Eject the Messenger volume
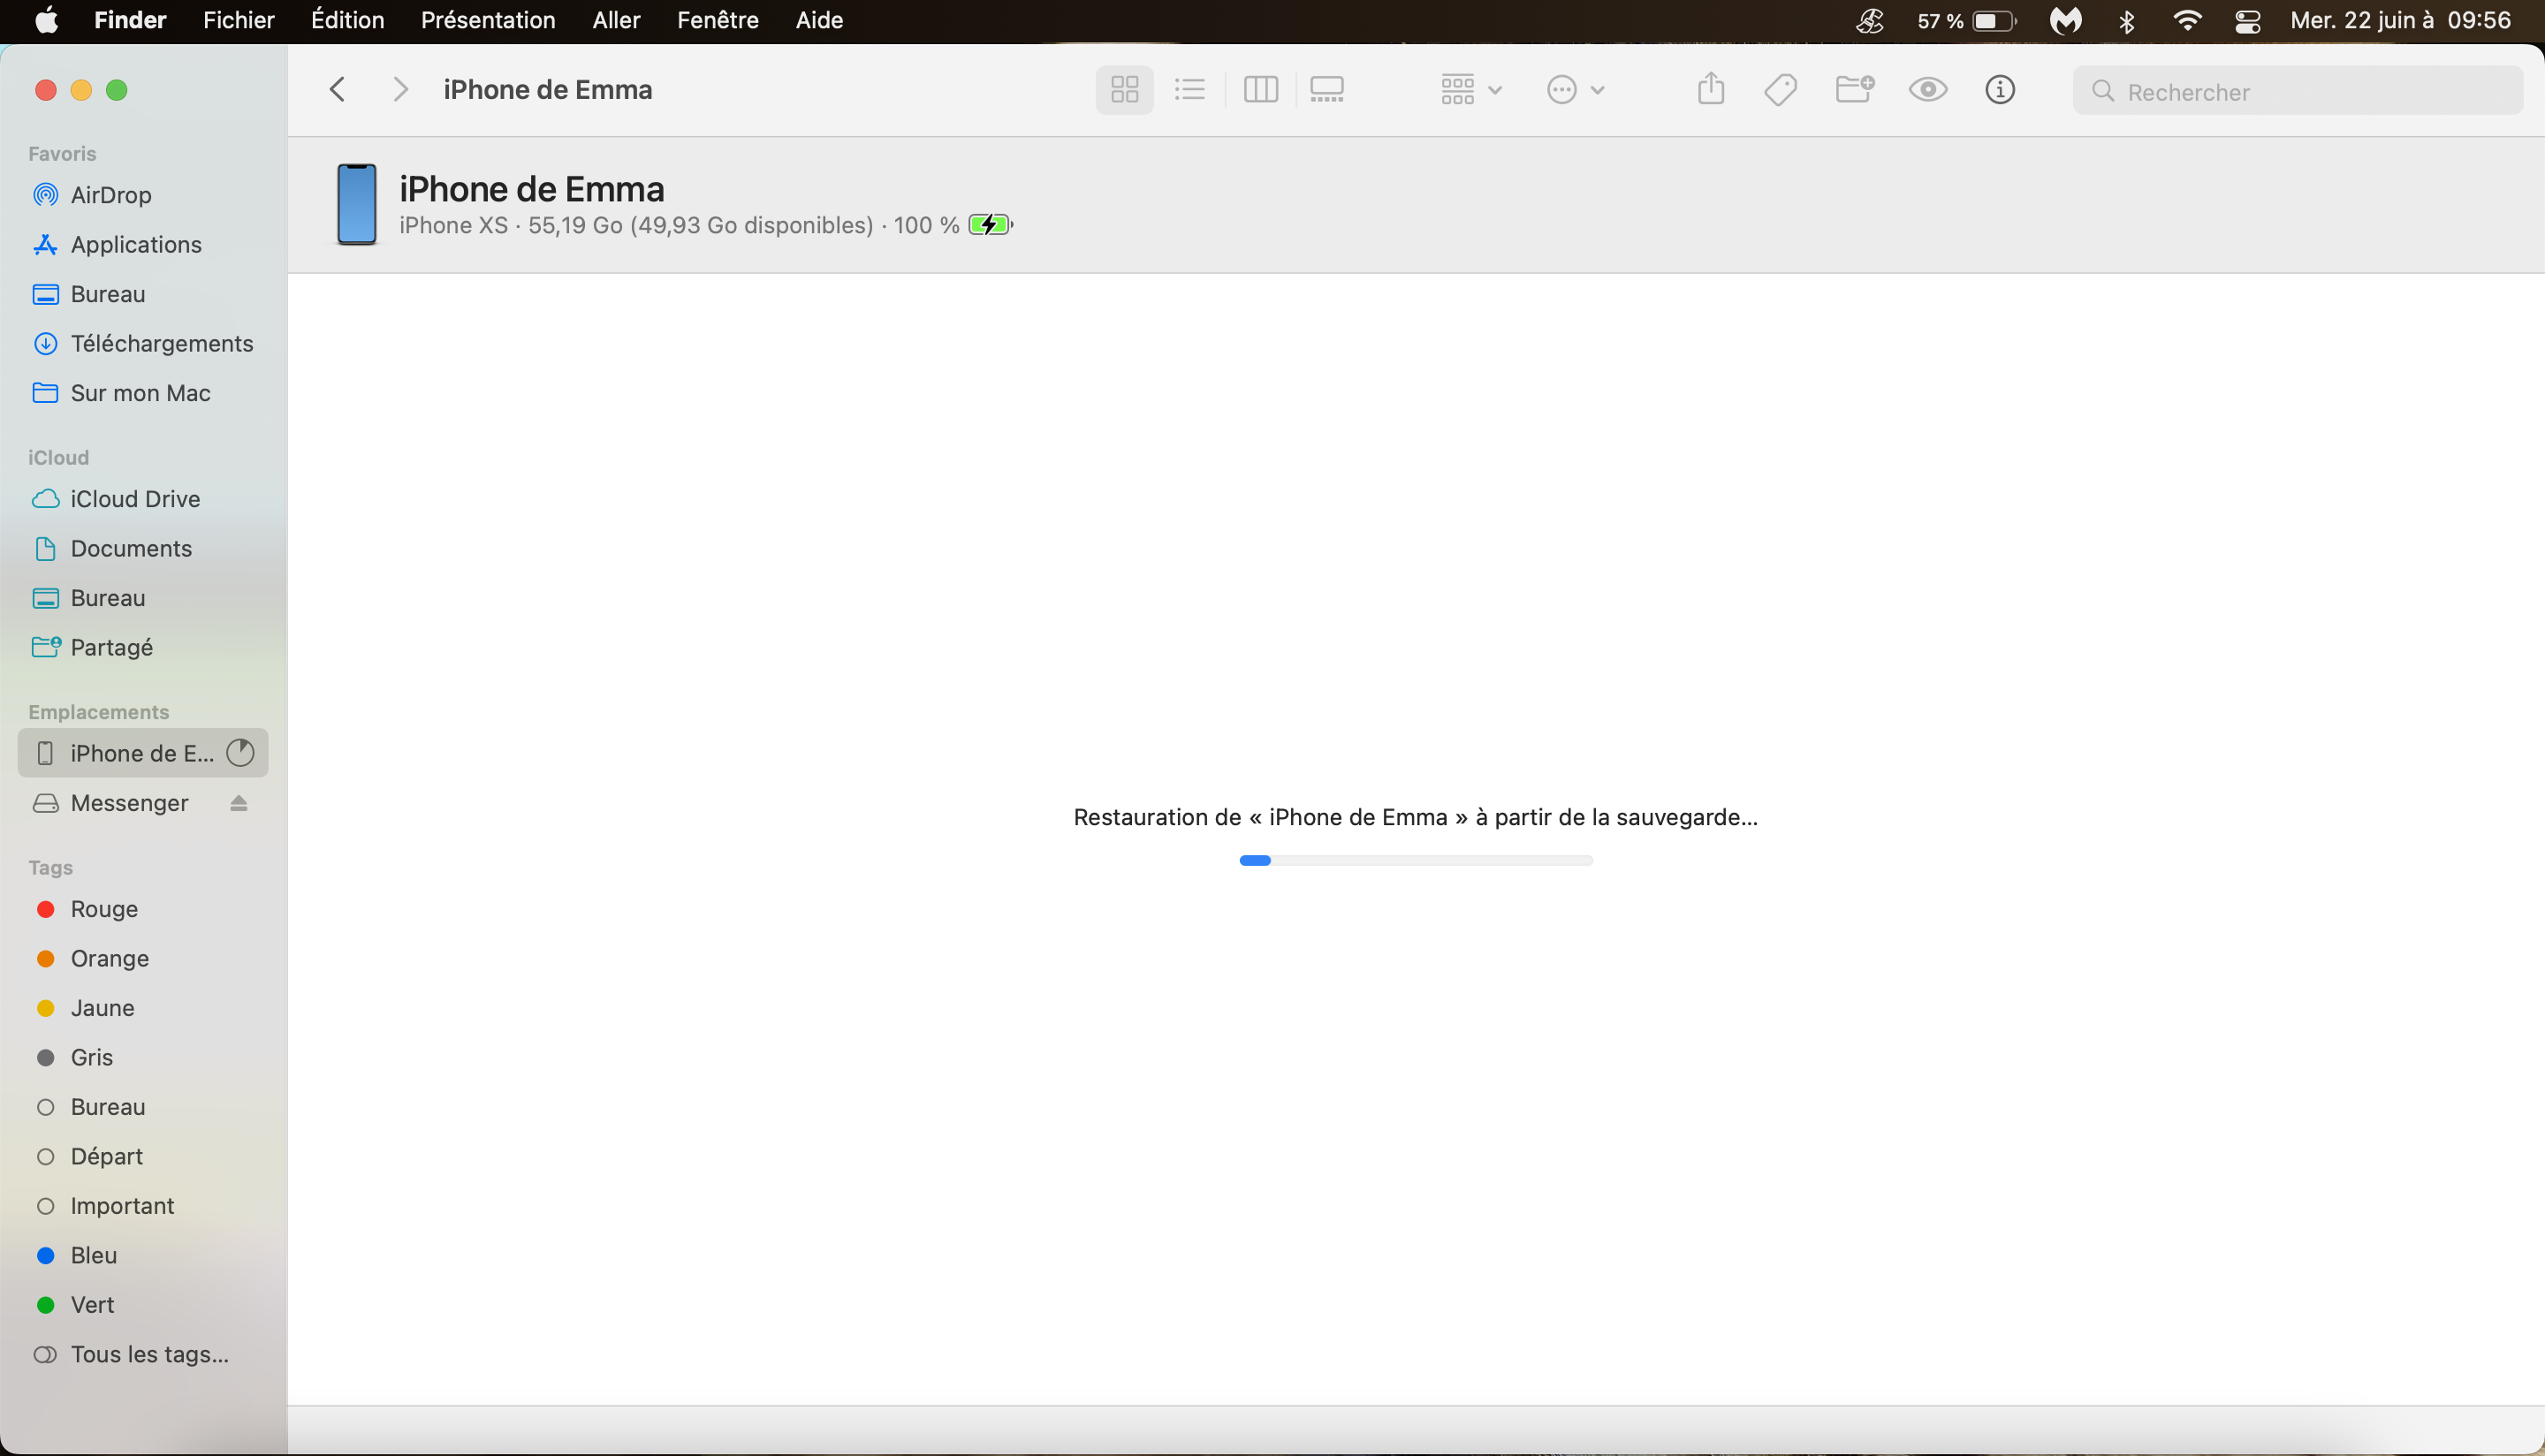 [x=238, y=803]
